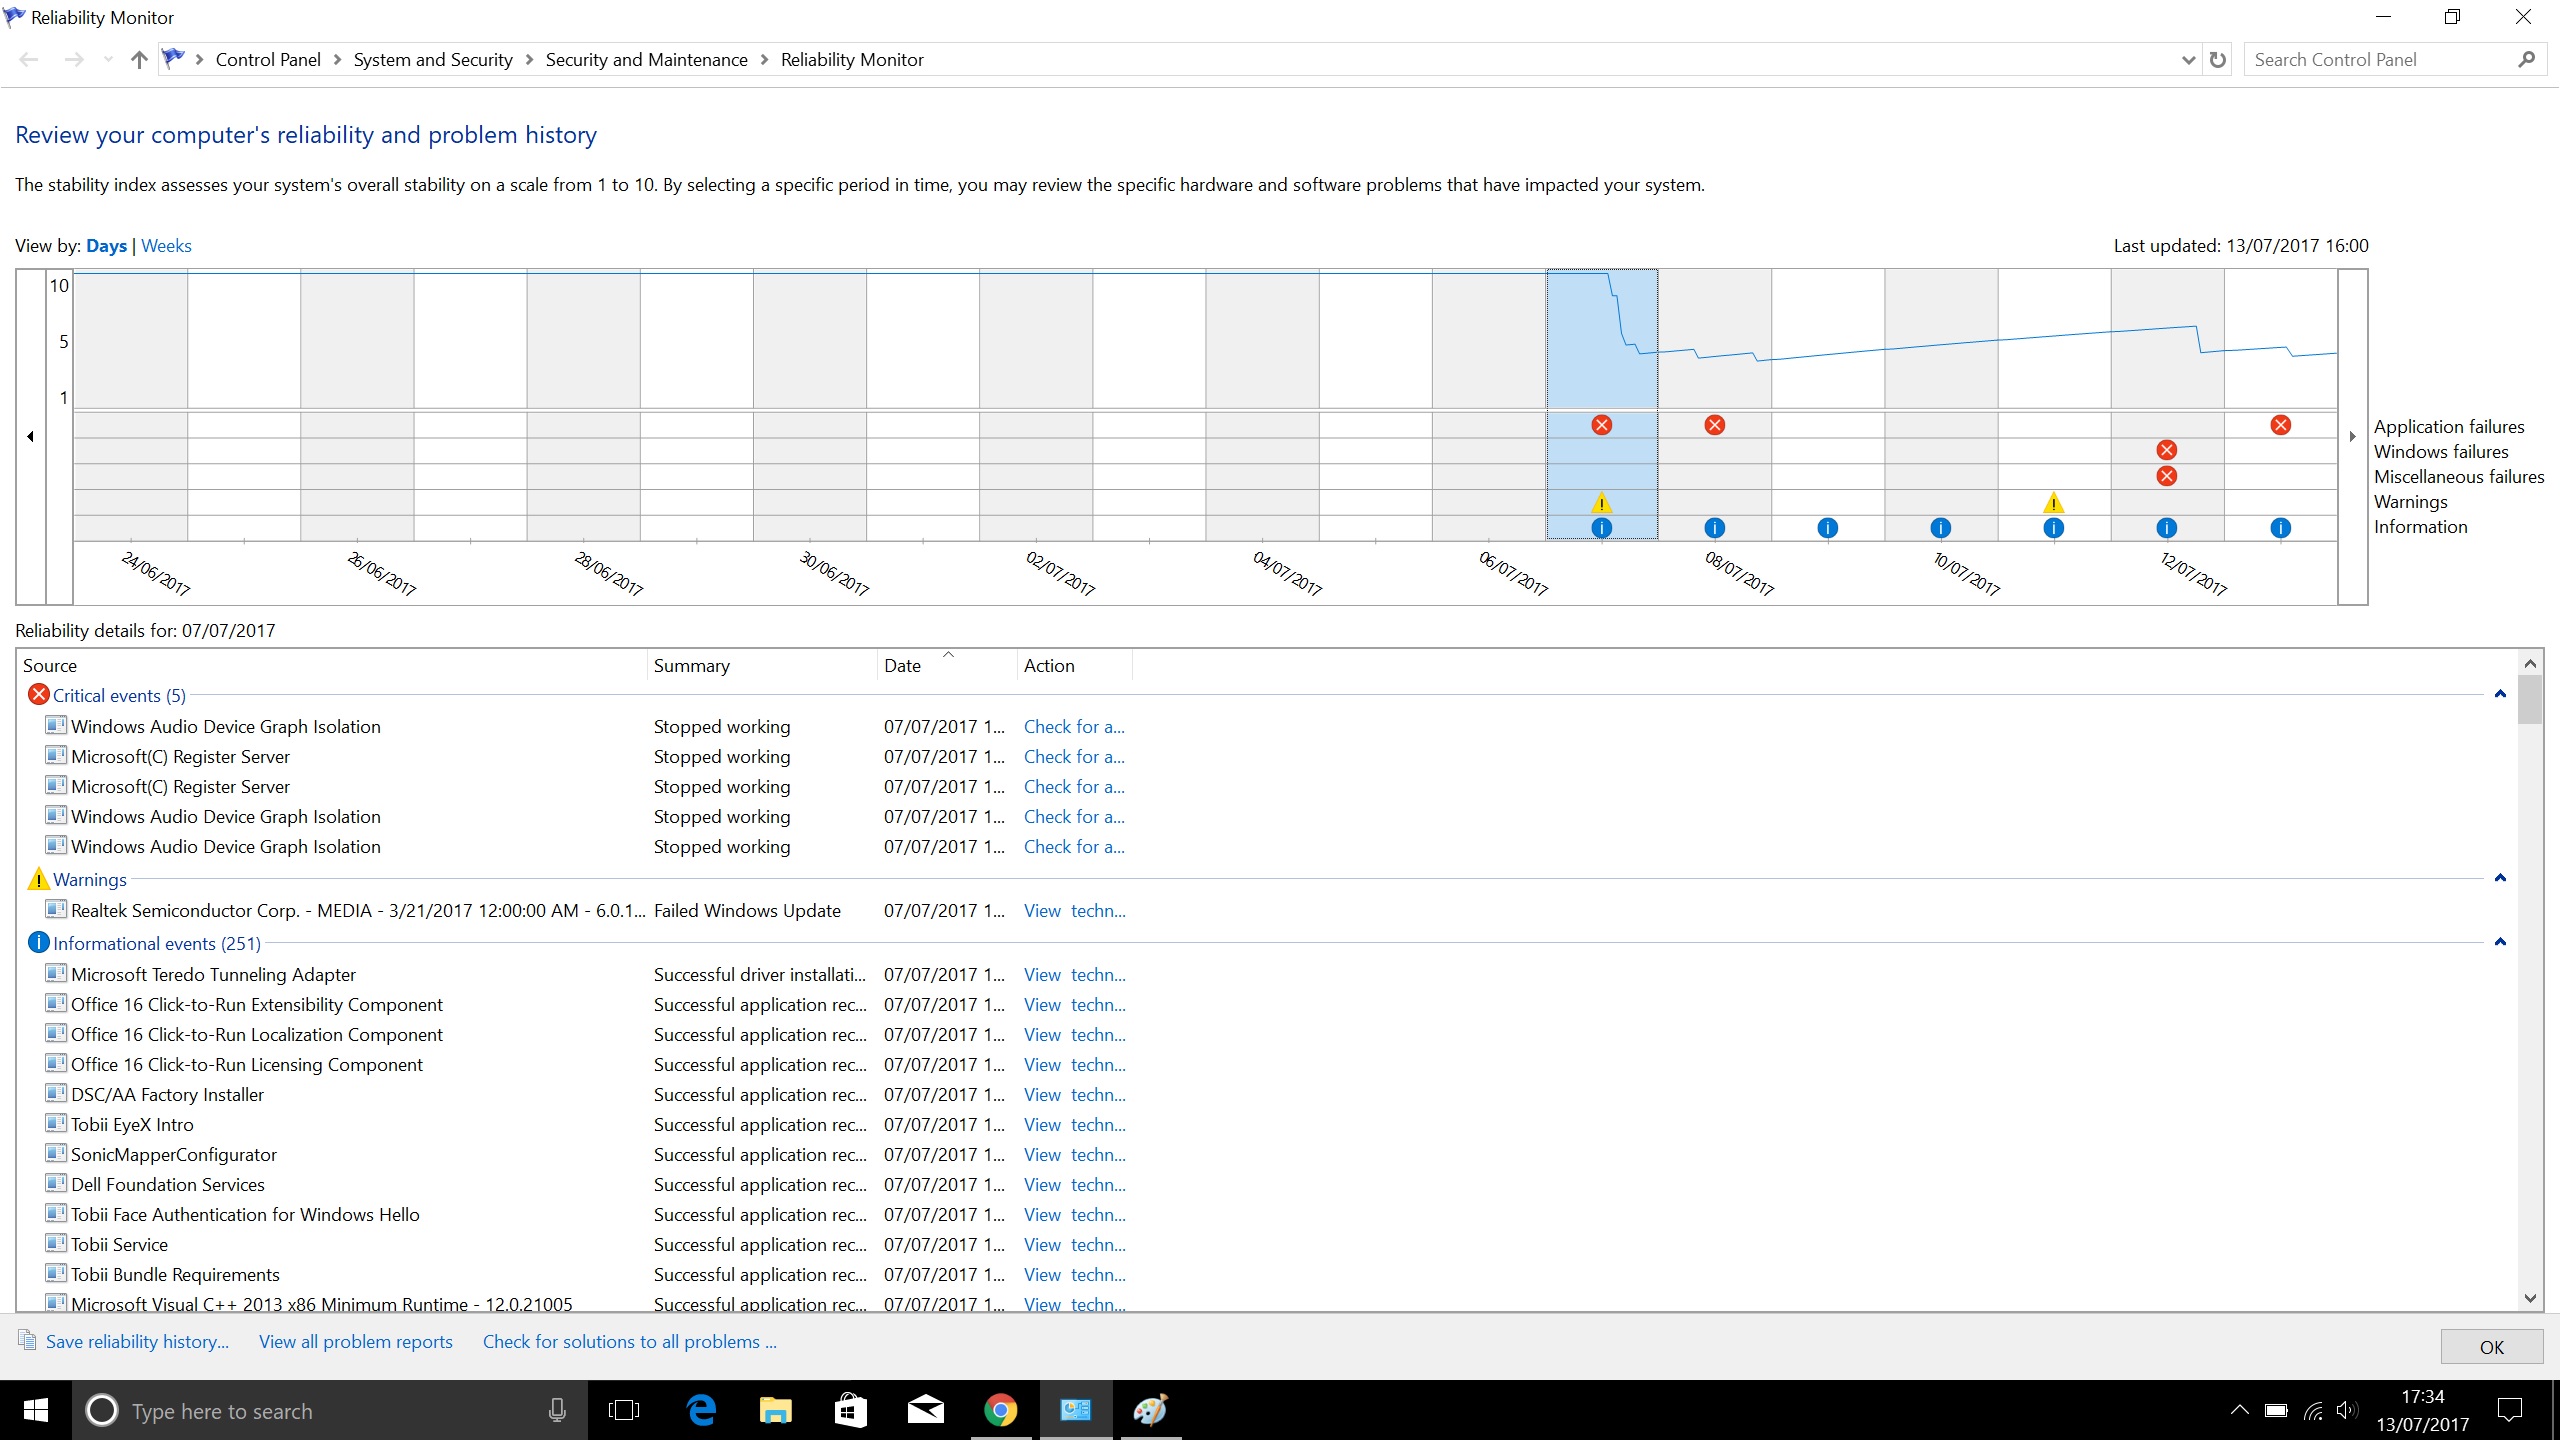Sort the list by Action column
Viewport: 2560px width, 1440px height.
(1074, 666)
